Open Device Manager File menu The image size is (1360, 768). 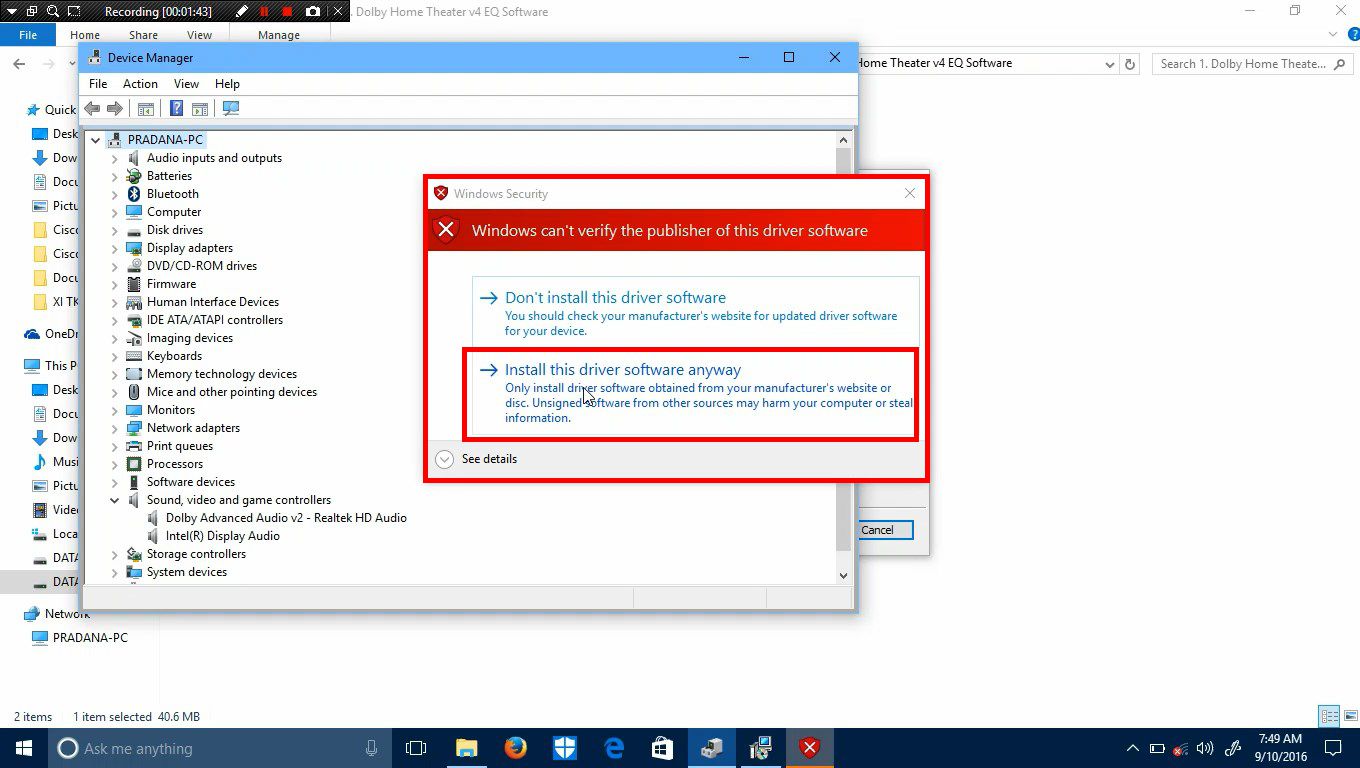click(97, 84)
